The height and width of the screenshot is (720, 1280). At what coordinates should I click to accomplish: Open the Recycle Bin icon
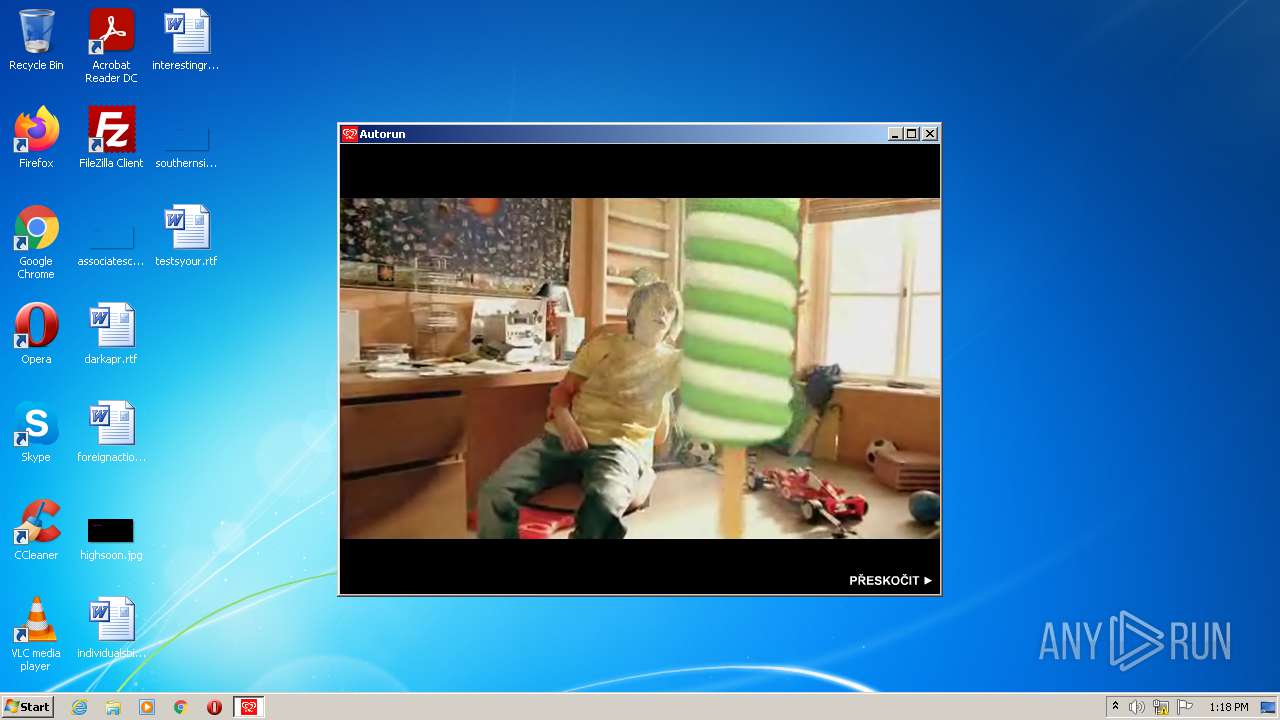click(x=36, y=41)
